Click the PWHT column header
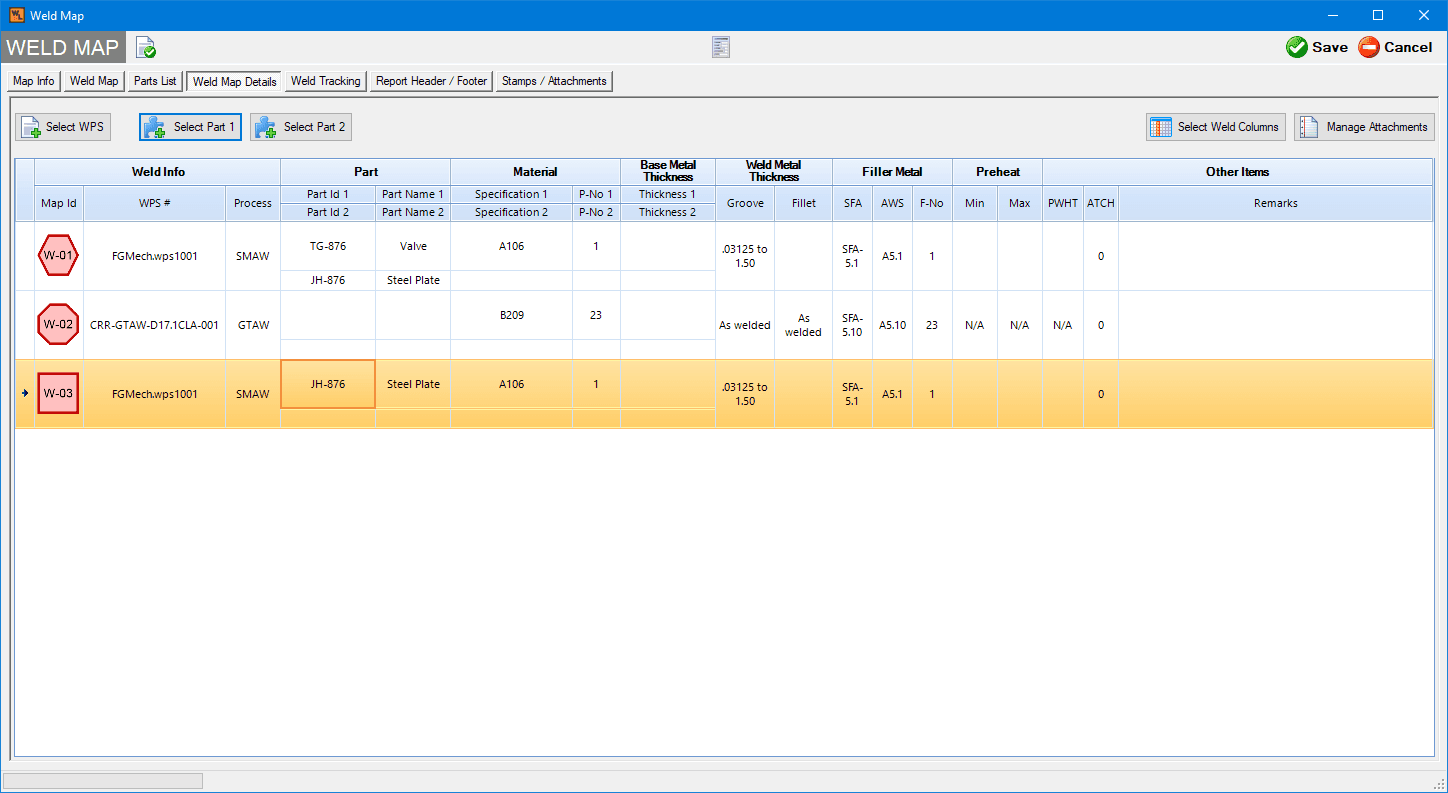 [1063, 203]
